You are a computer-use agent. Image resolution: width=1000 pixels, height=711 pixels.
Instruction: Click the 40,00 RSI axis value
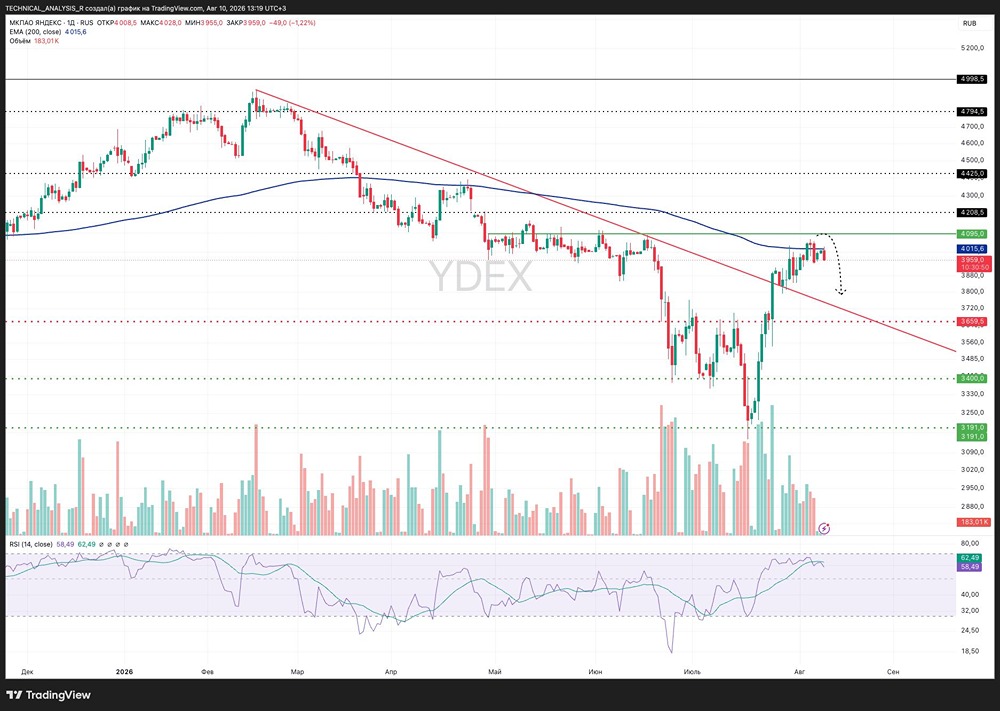coord(970,594)
